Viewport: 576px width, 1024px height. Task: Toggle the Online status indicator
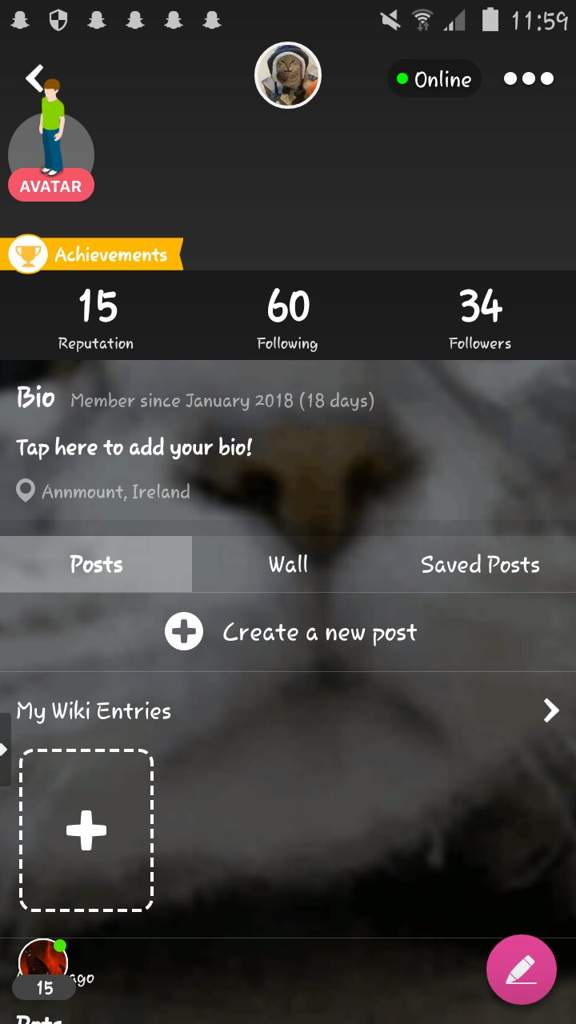[434, 79]
